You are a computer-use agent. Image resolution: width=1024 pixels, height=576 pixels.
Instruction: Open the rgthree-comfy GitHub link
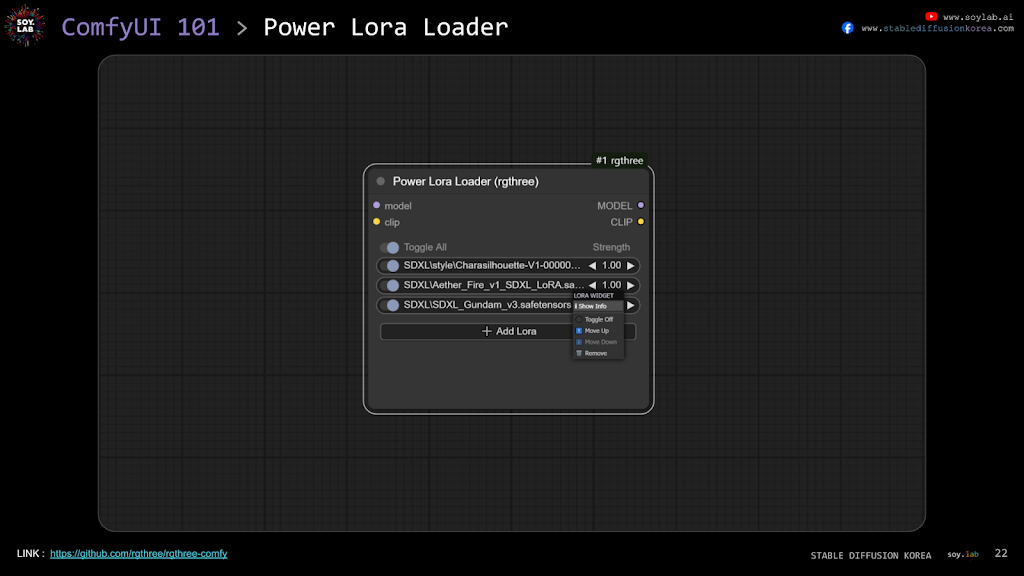pos(139,554)
